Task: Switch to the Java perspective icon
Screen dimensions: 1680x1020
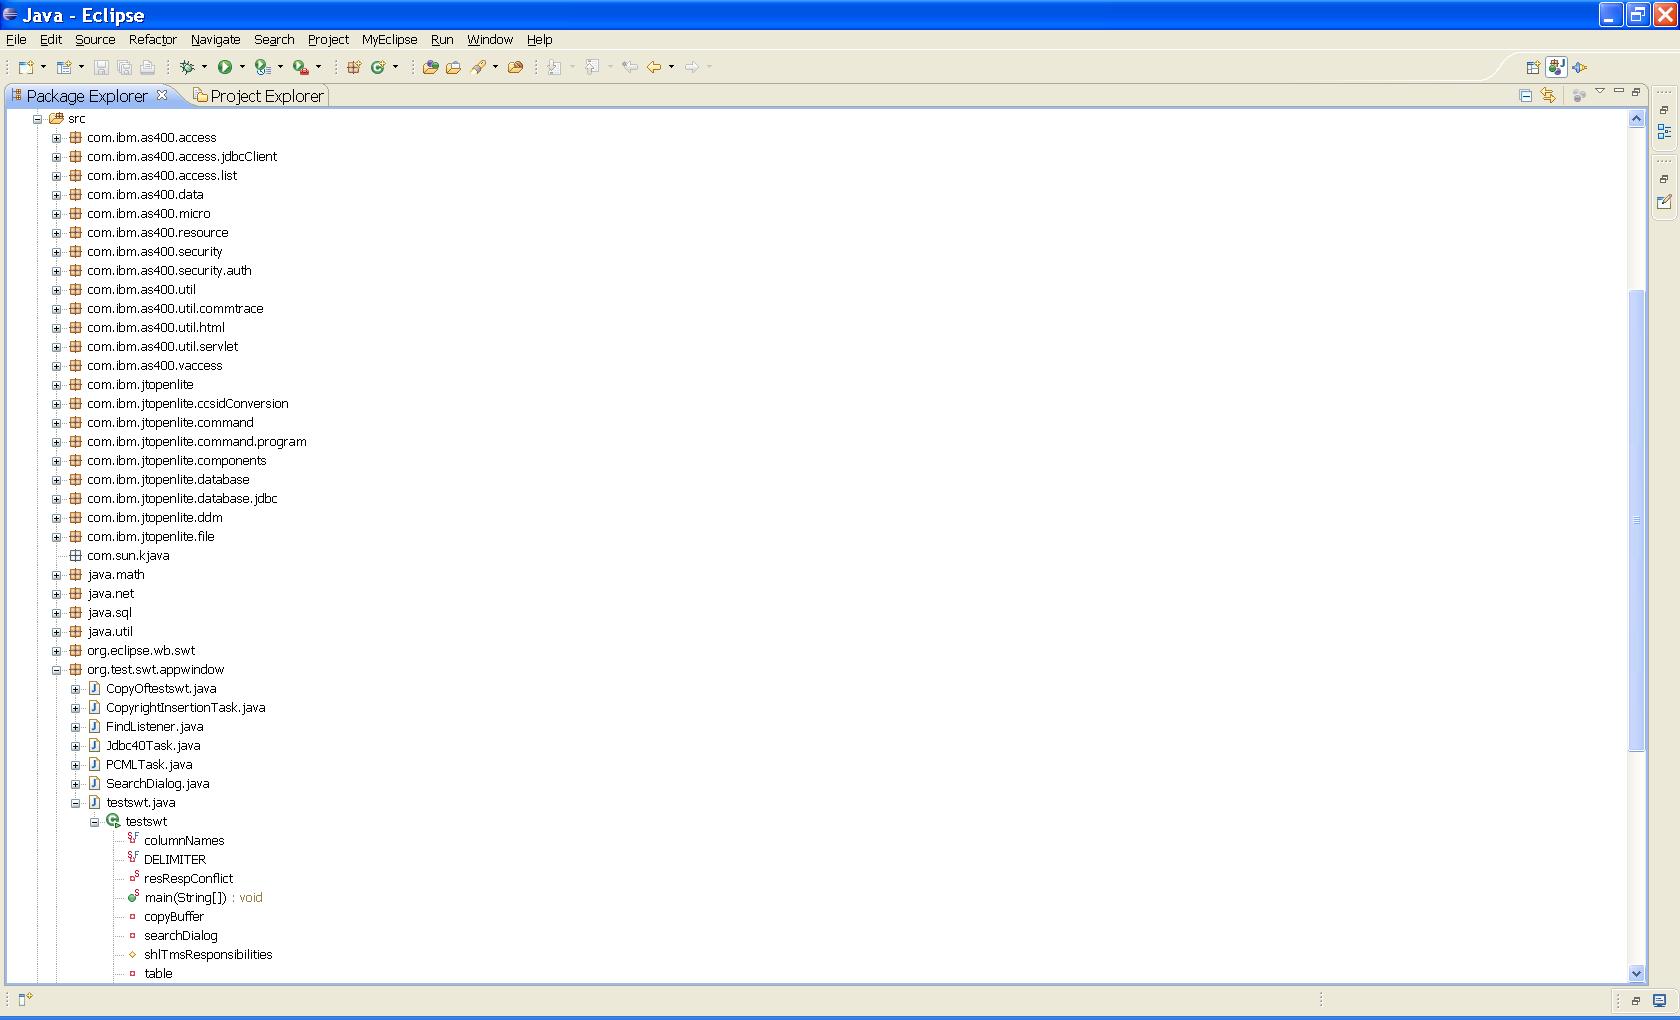Action: pos(1556,67)
